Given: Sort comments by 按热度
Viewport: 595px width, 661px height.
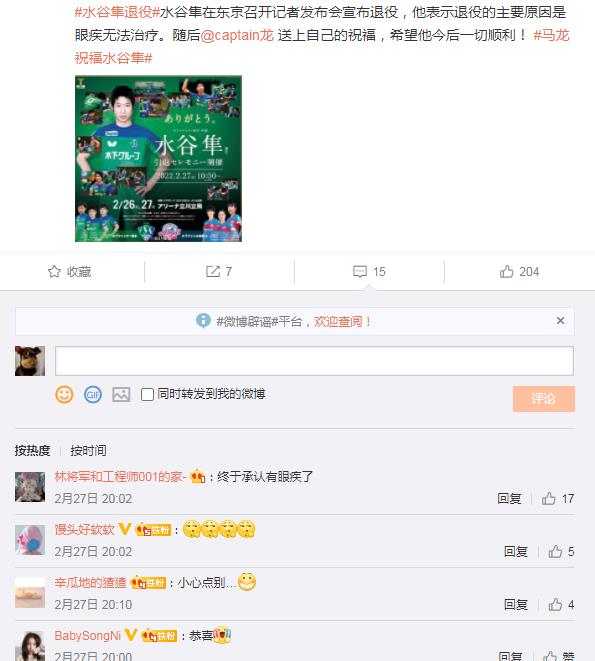Looking at the screenshot, I should click(x=32, y=451).
